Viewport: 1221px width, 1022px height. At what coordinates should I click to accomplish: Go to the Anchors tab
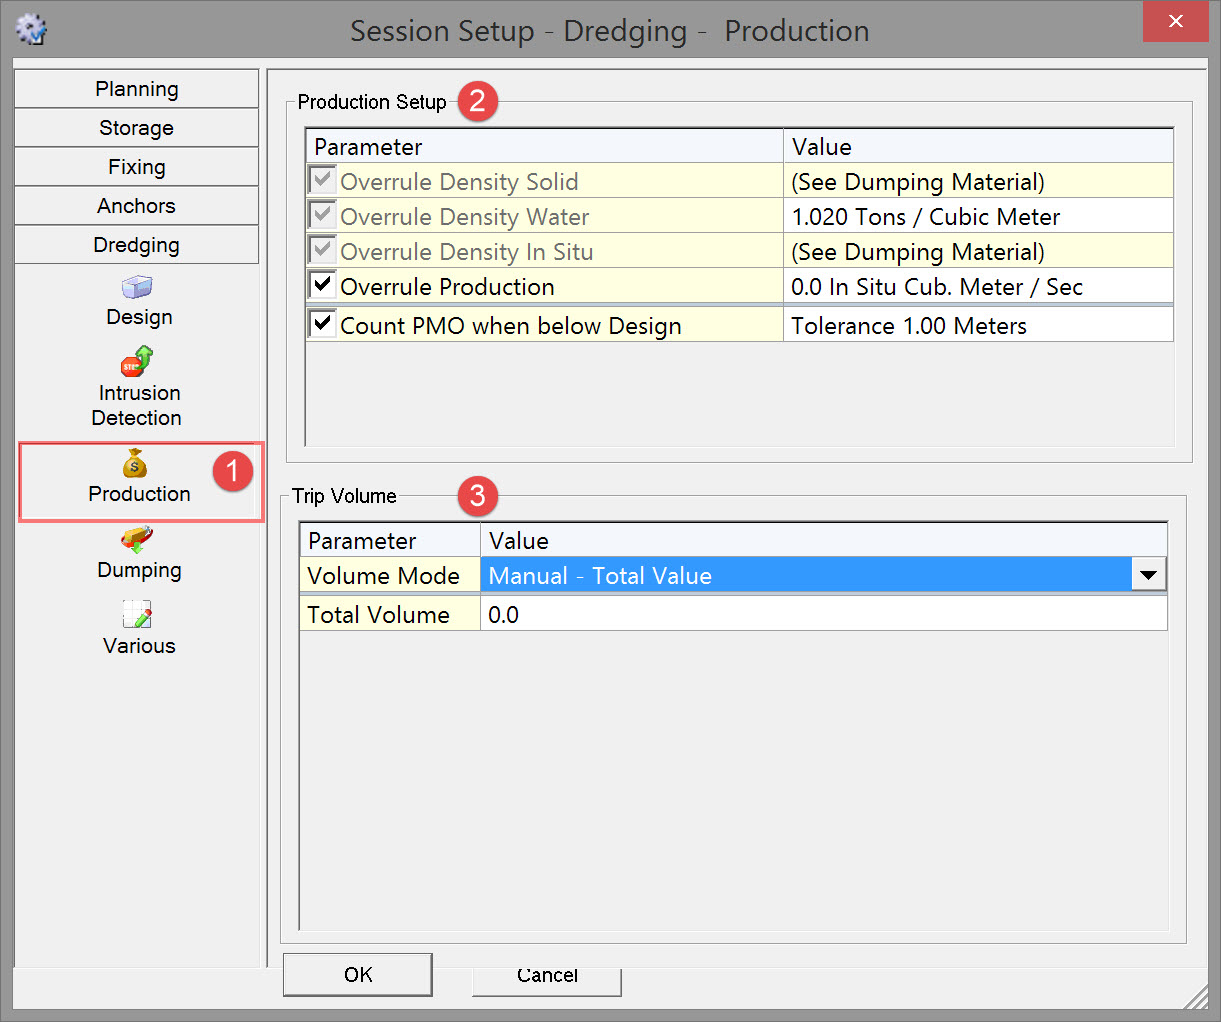click(x=137, y=206)
